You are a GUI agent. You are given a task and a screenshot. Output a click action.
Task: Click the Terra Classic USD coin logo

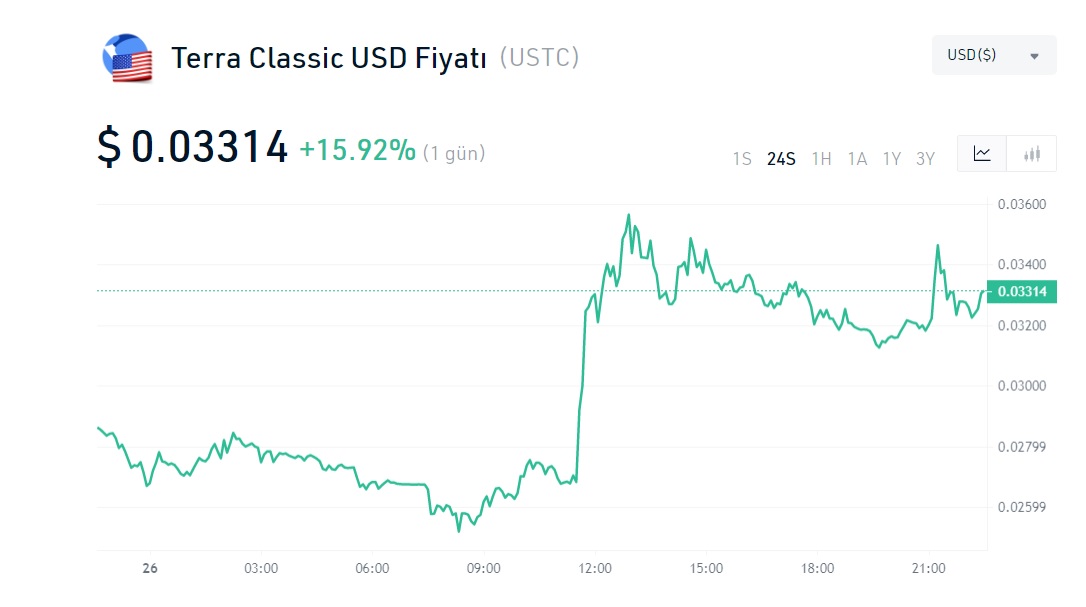click(x=127, y=58)
